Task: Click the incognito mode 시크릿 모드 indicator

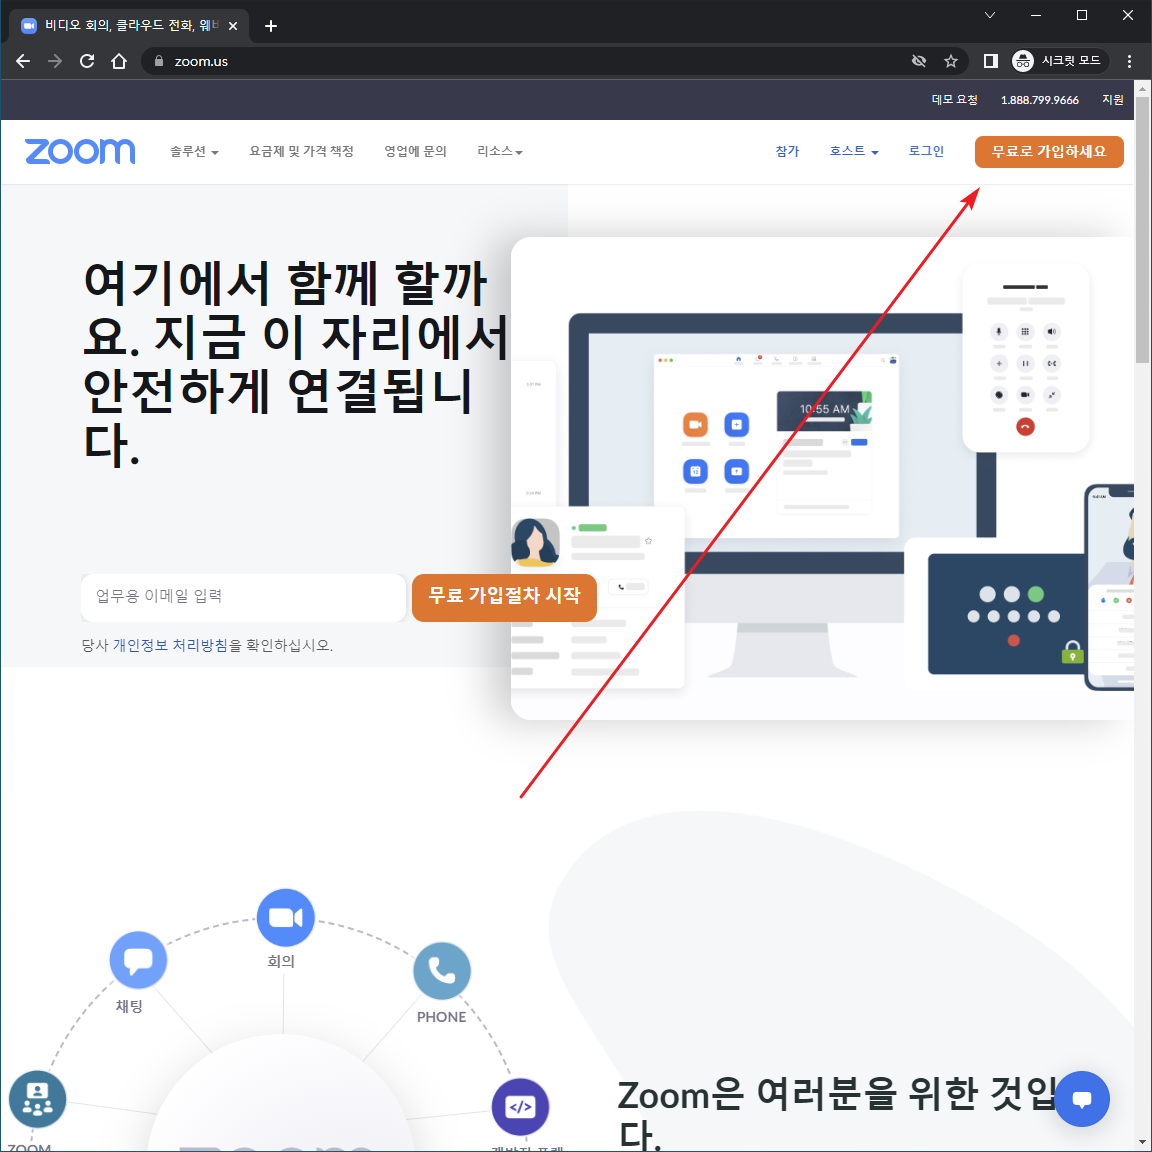Action: tap(1059, 61)
